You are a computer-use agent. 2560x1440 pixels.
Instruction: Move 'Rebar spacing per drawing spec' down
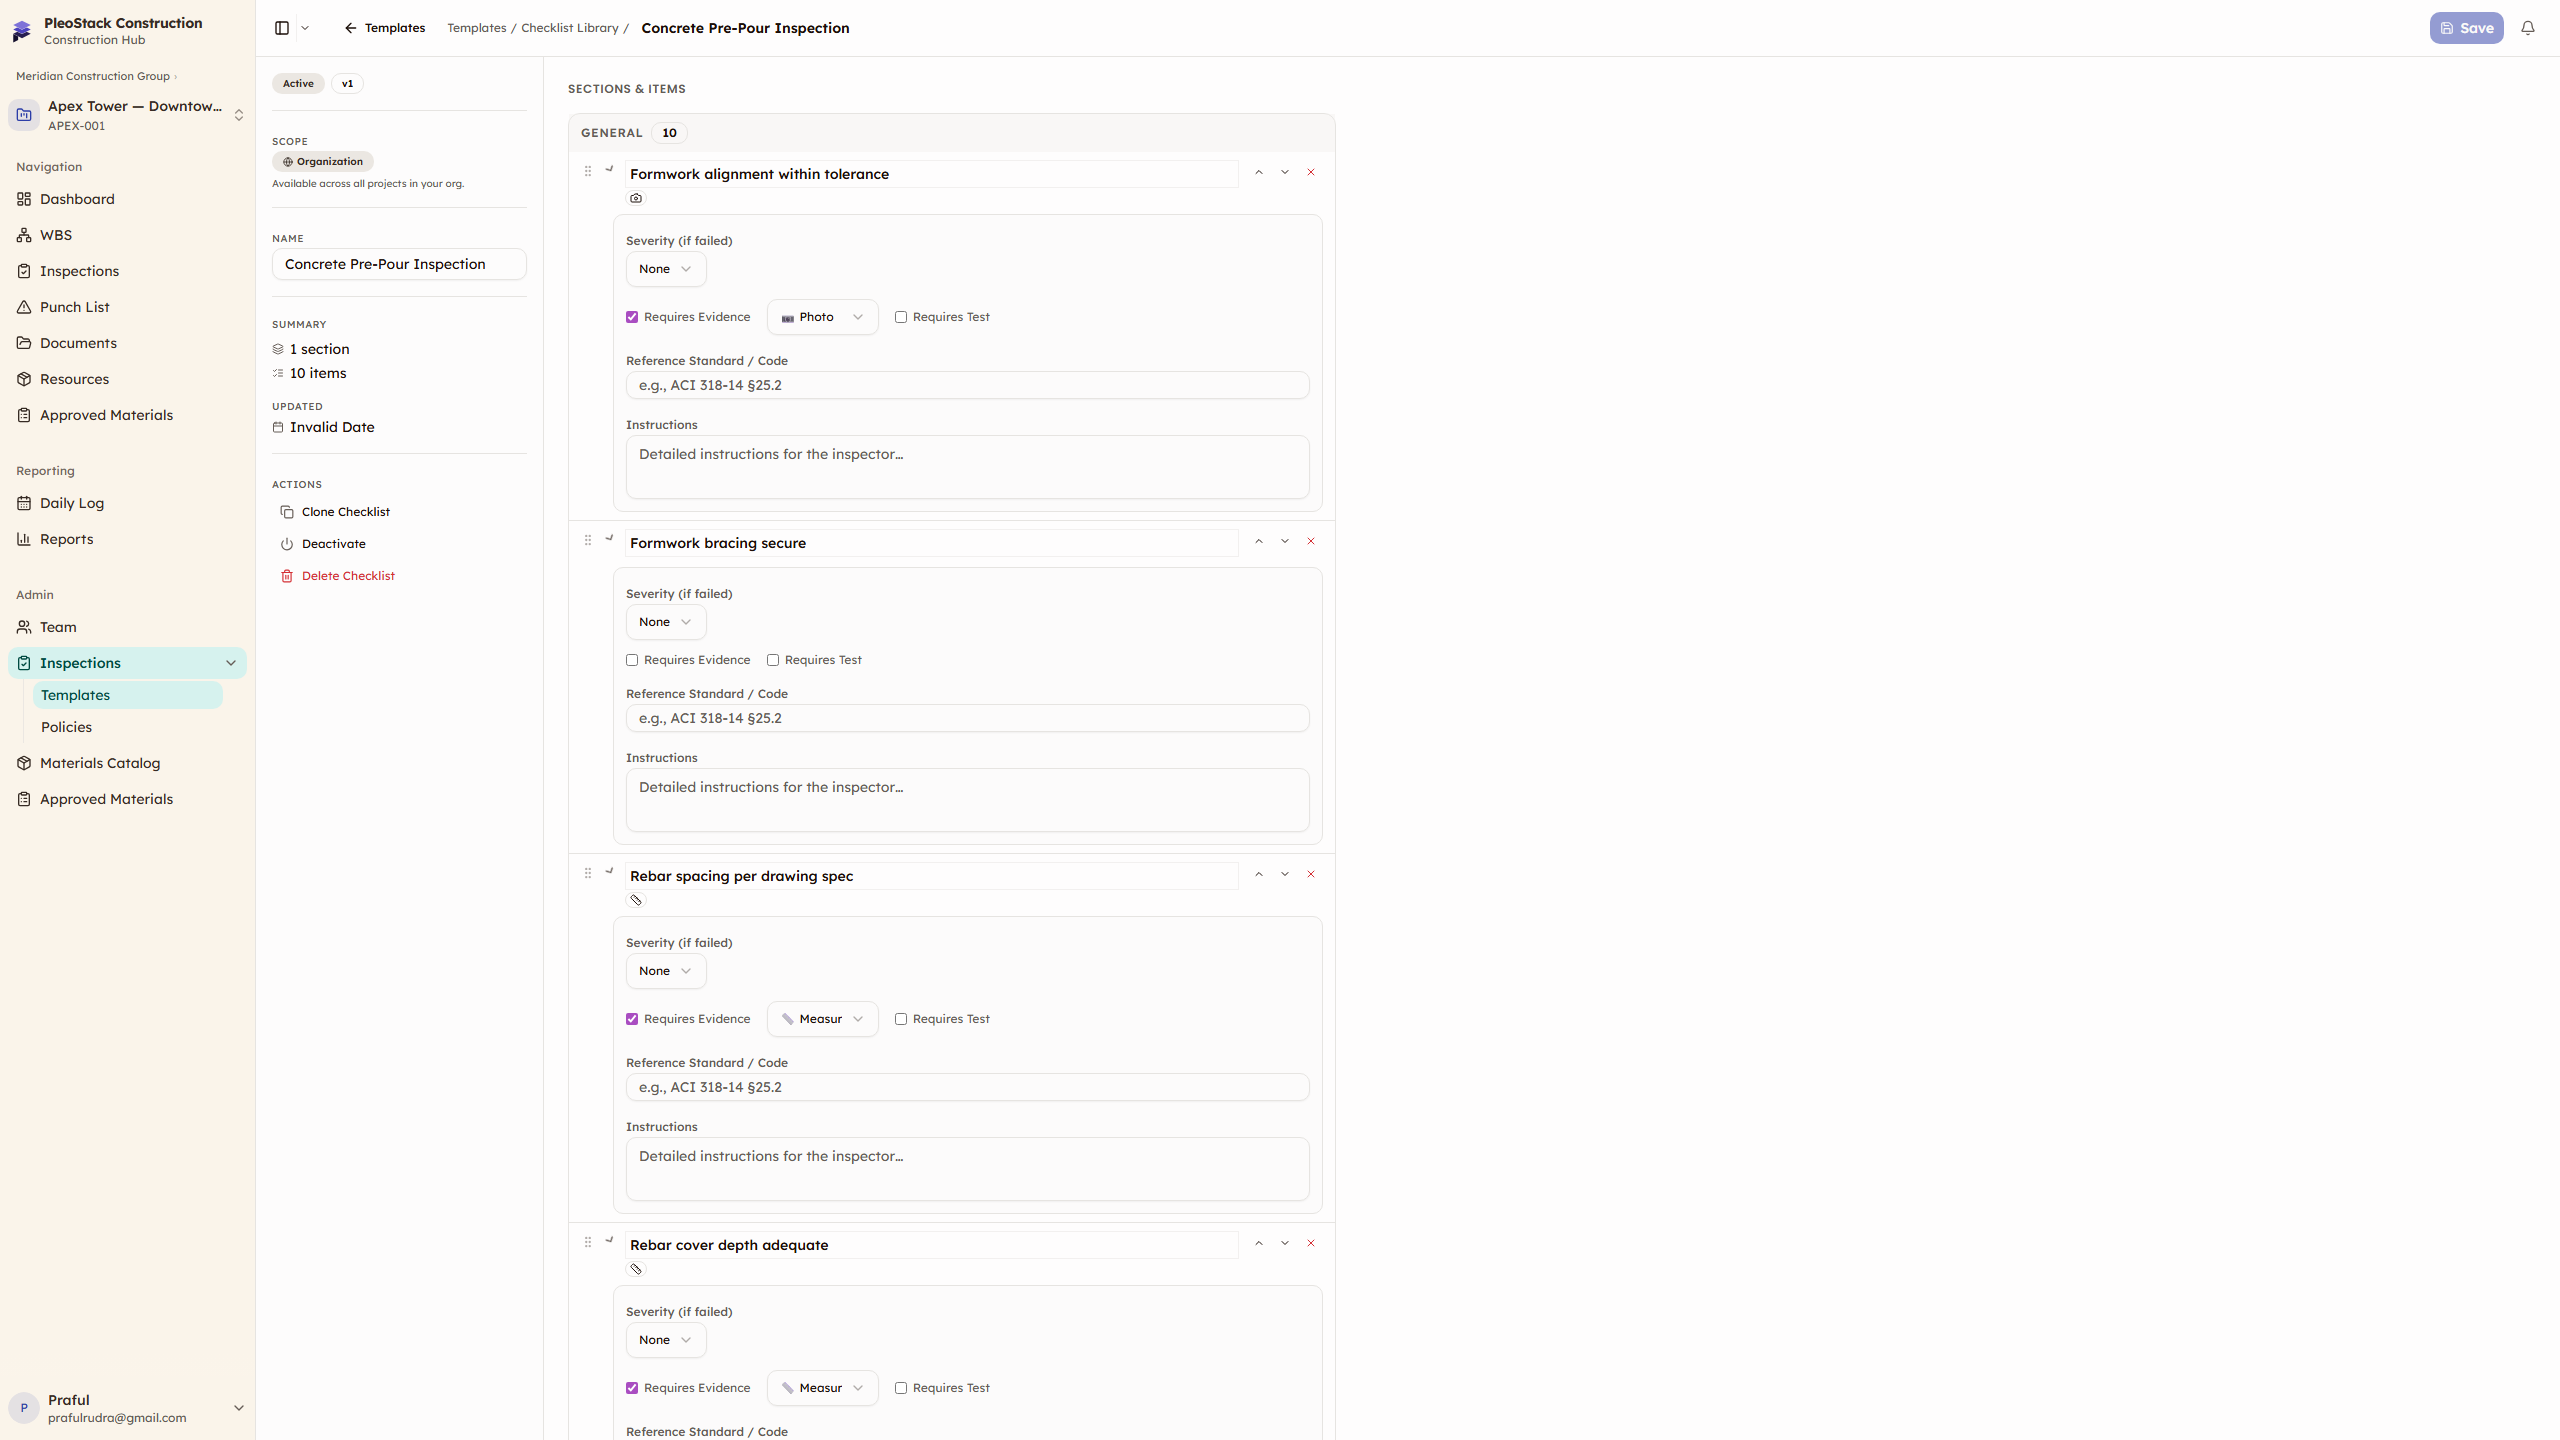point(1285,874)
